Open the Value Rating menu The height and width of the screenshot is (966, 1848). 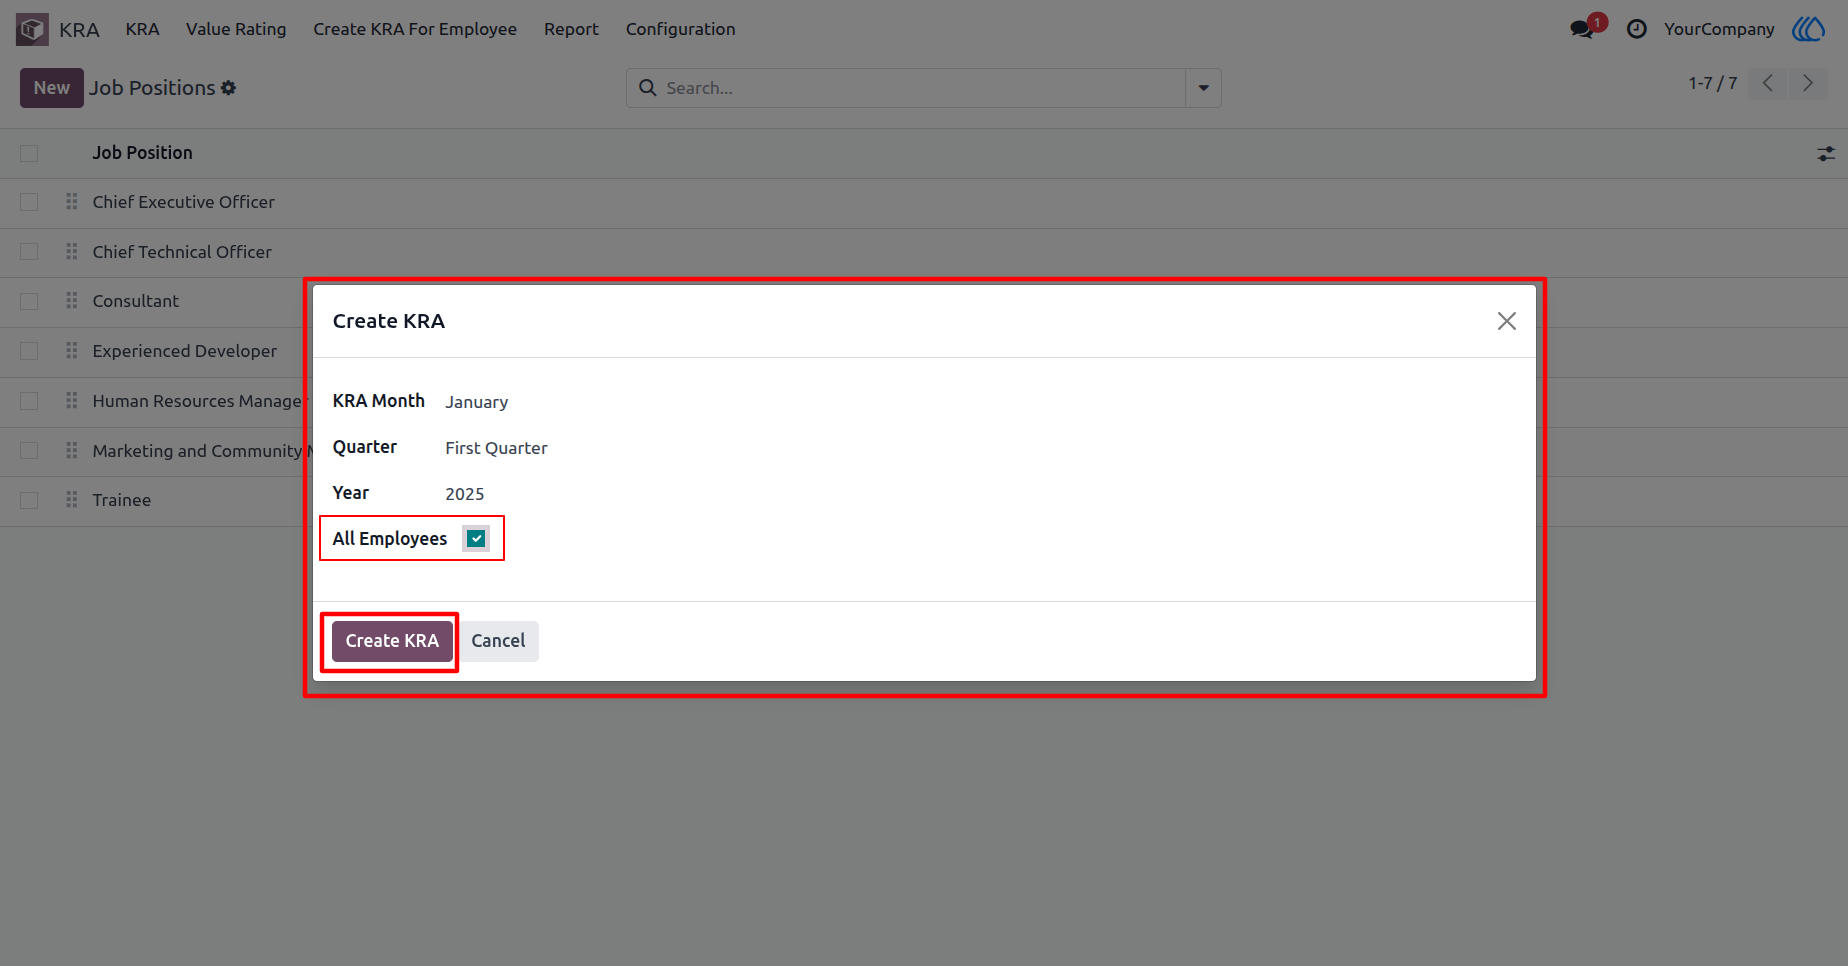[236, 29]
